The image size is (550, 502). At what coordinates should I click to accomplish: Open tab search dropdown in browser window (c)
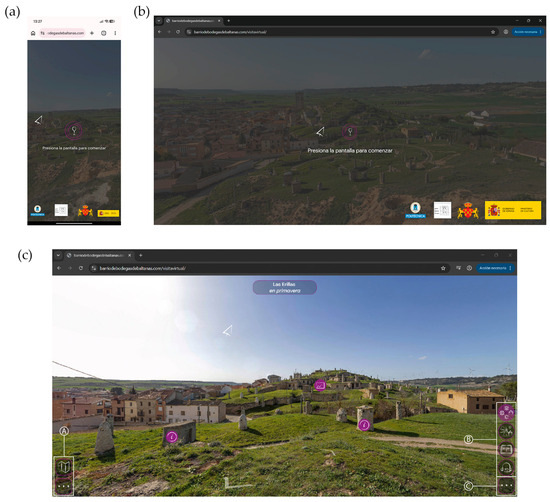point(58,255)
